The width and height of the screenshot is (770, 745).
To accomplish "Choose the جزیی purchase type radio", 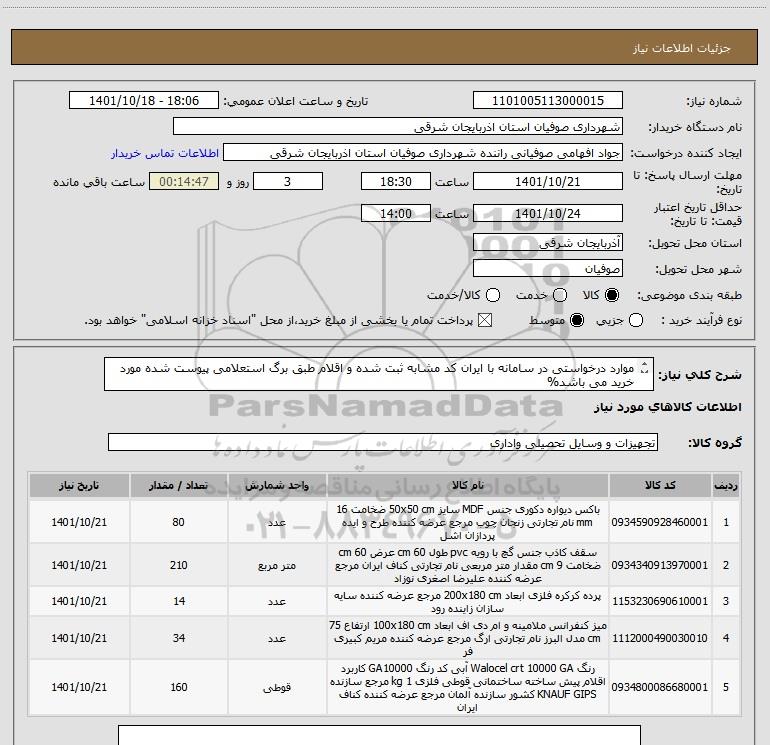I will click(635, 321).
